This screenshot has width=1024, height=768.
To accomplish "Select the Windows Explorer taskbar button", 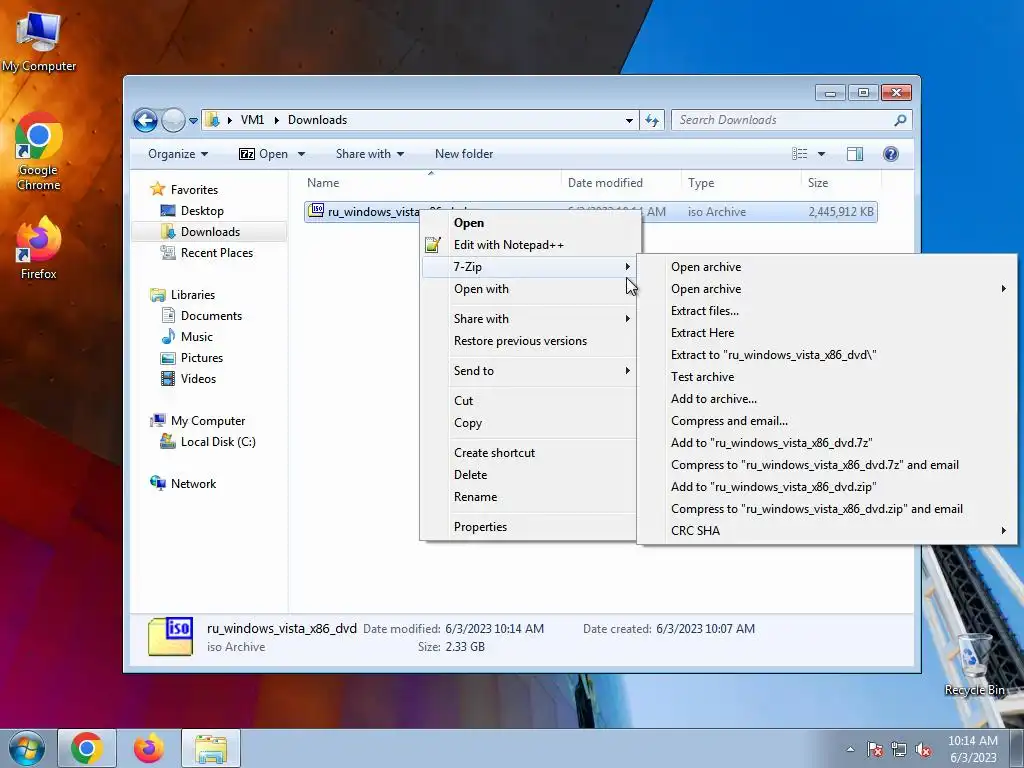I will point(211,748).
